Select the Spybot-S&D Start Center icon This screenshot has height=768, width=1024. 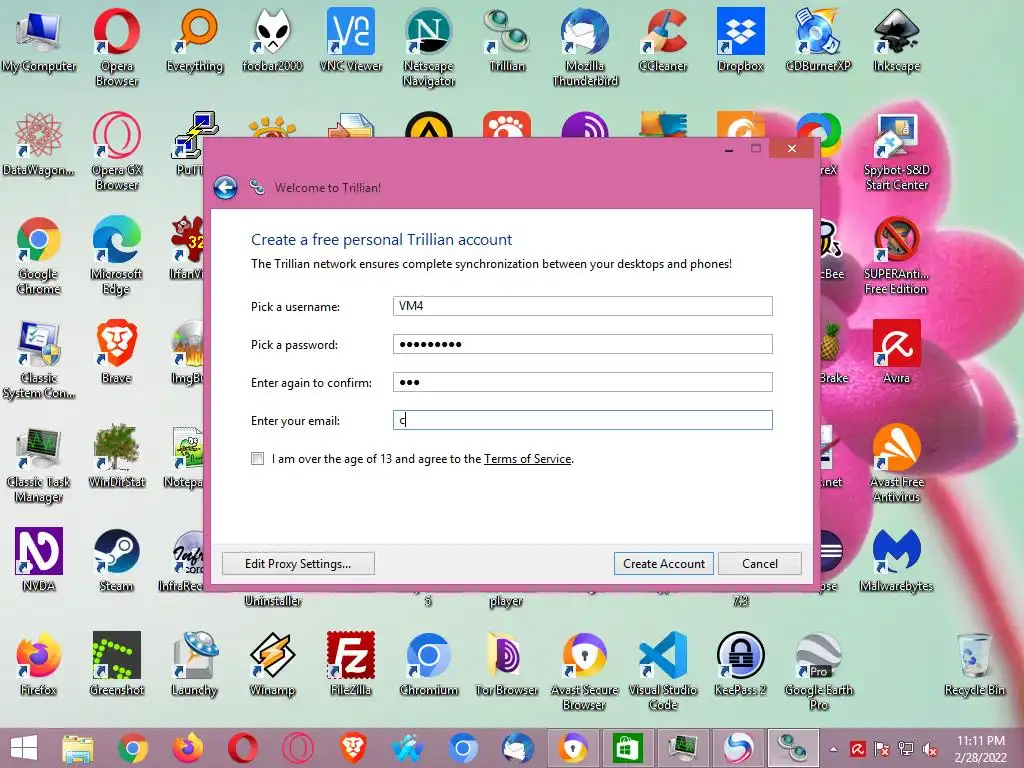[x=897, y=151]
